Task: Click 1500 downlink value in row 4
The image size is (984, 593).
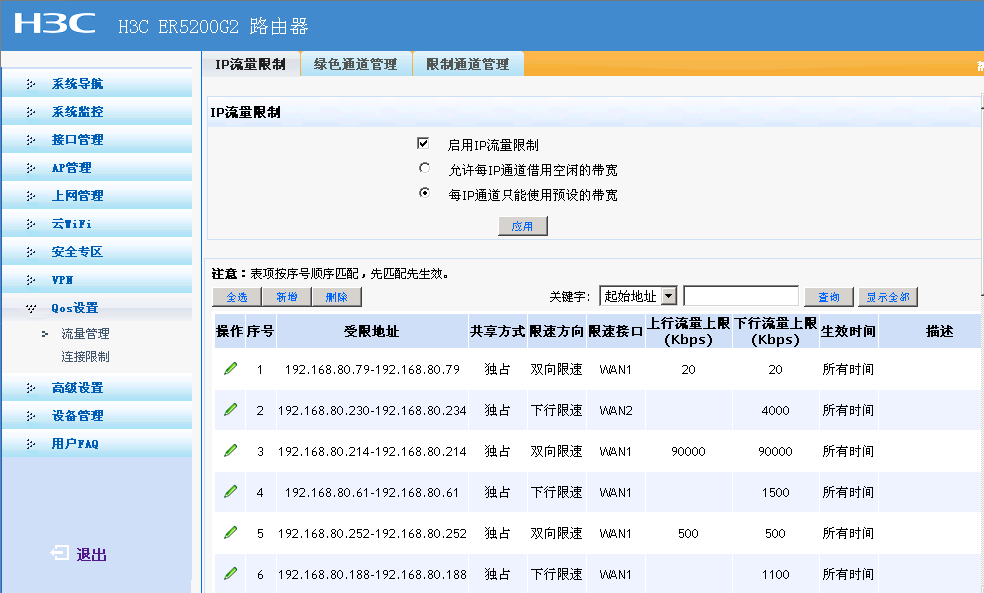Action: (776, 493)
